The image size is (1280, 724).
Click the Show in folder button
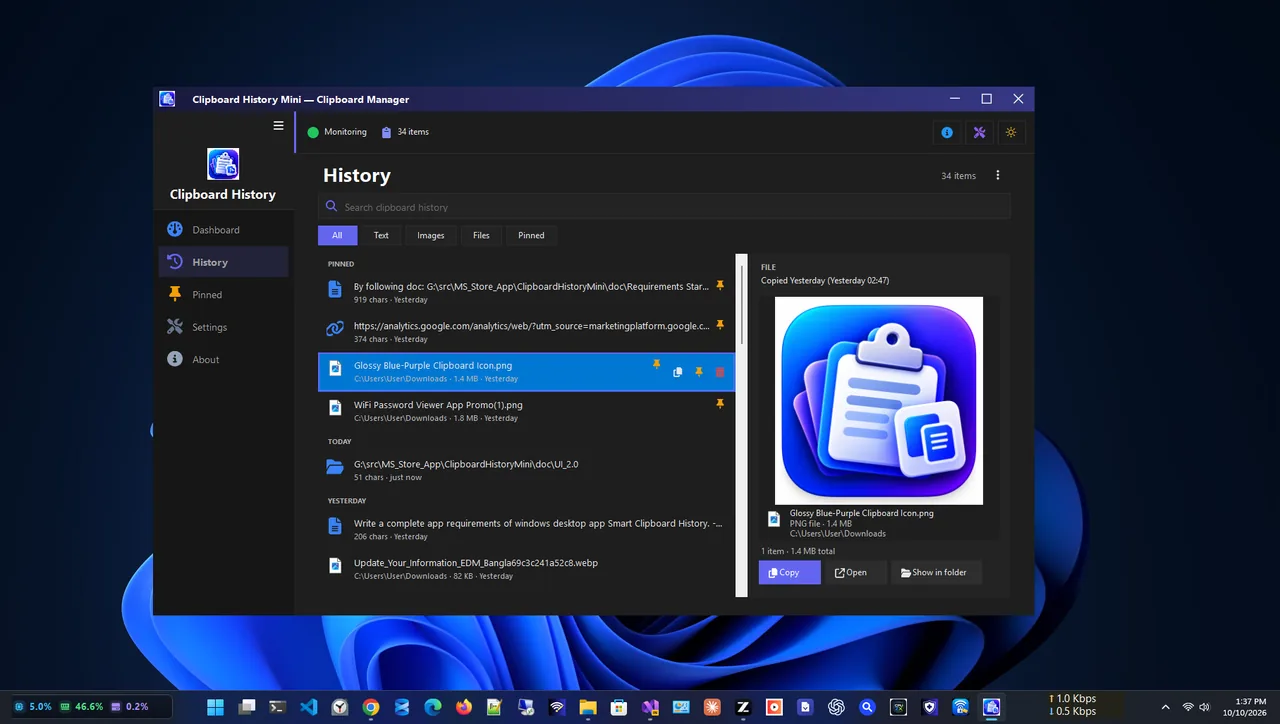936,573
